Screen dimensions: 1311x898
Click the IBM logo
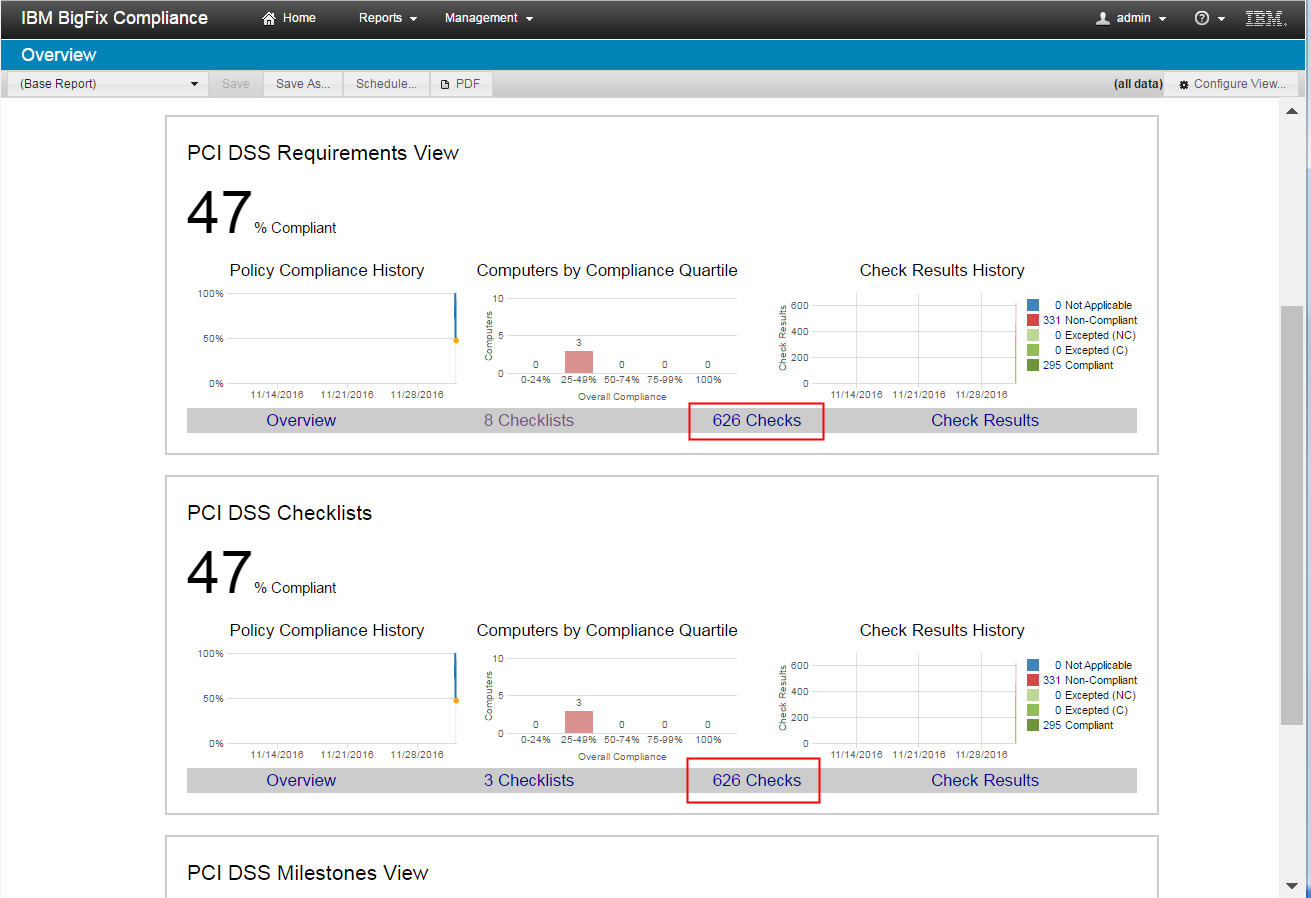(1266, 18)
